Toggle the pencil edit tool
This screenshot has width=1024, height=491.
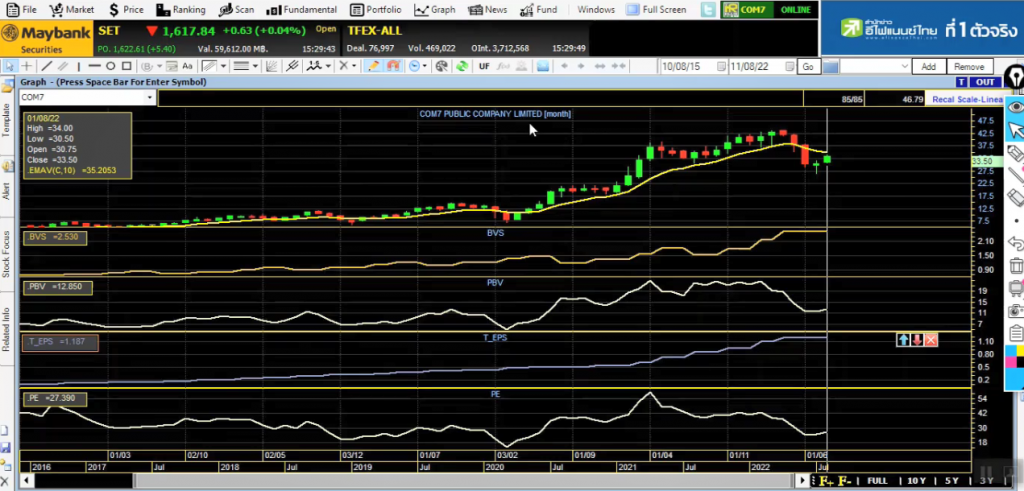(x=373, y=66)
